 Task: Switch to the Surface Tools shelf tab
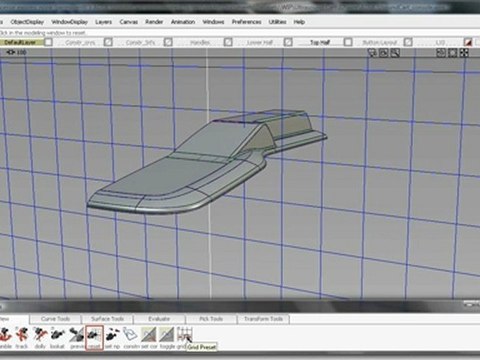(107, 319)
